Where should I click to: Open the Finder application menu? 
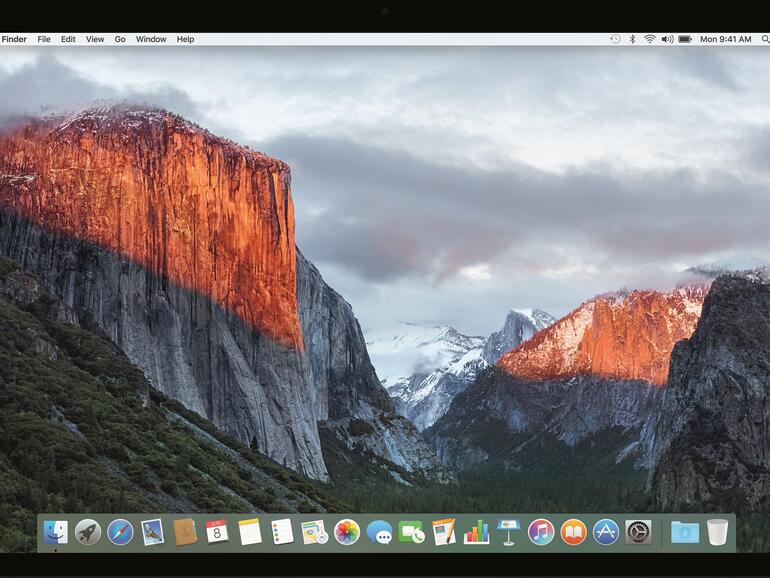(14, 39)
